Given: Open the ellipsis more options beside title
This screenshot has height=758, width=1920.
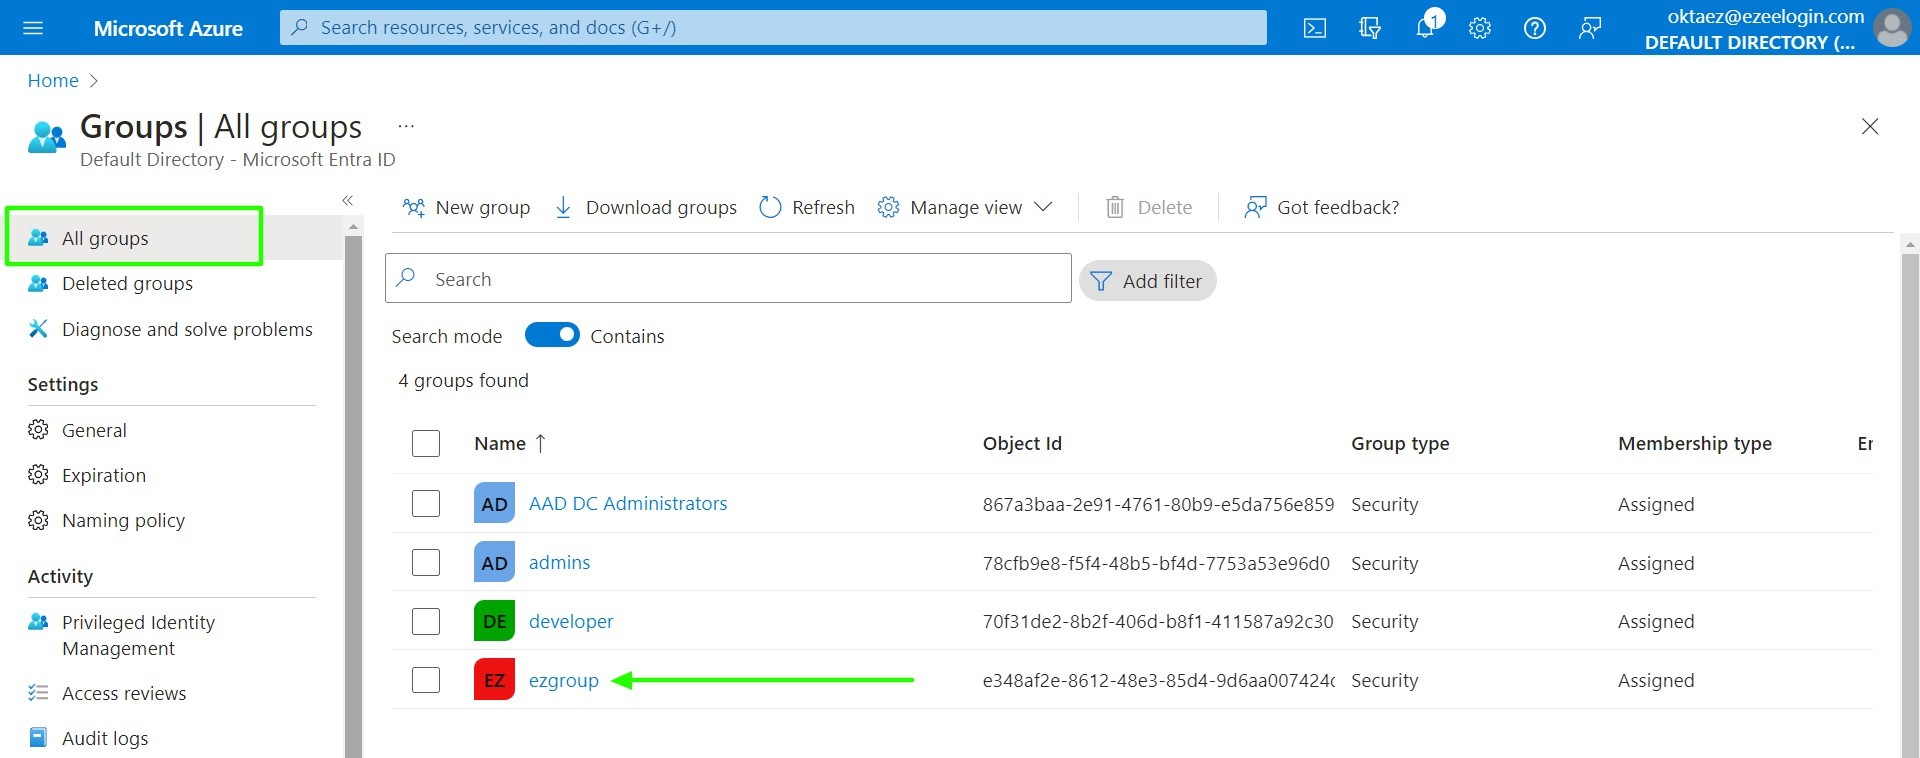Looking at the screenshot, I should pos(406,126).
